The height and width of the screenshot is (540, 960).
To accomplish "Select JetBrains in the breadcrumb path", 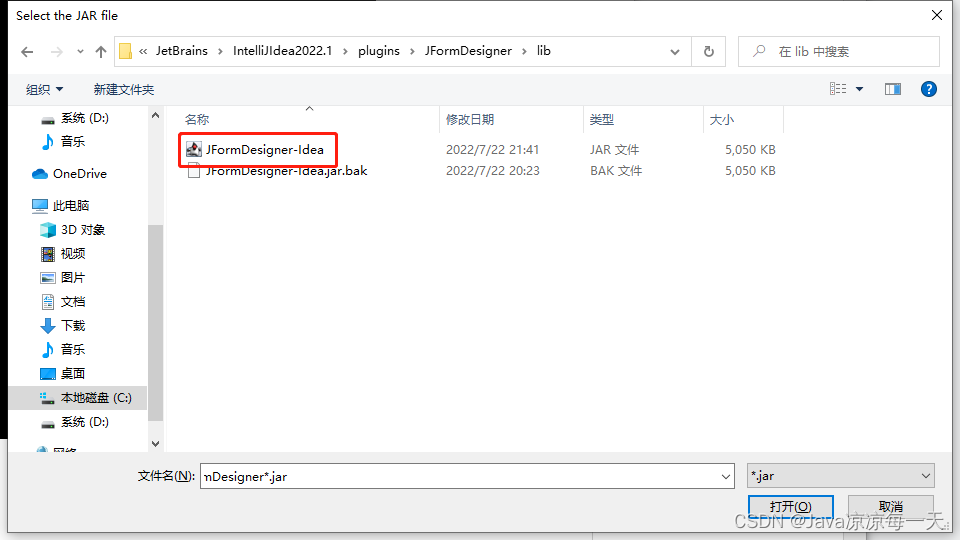I will tap(182, 51).
